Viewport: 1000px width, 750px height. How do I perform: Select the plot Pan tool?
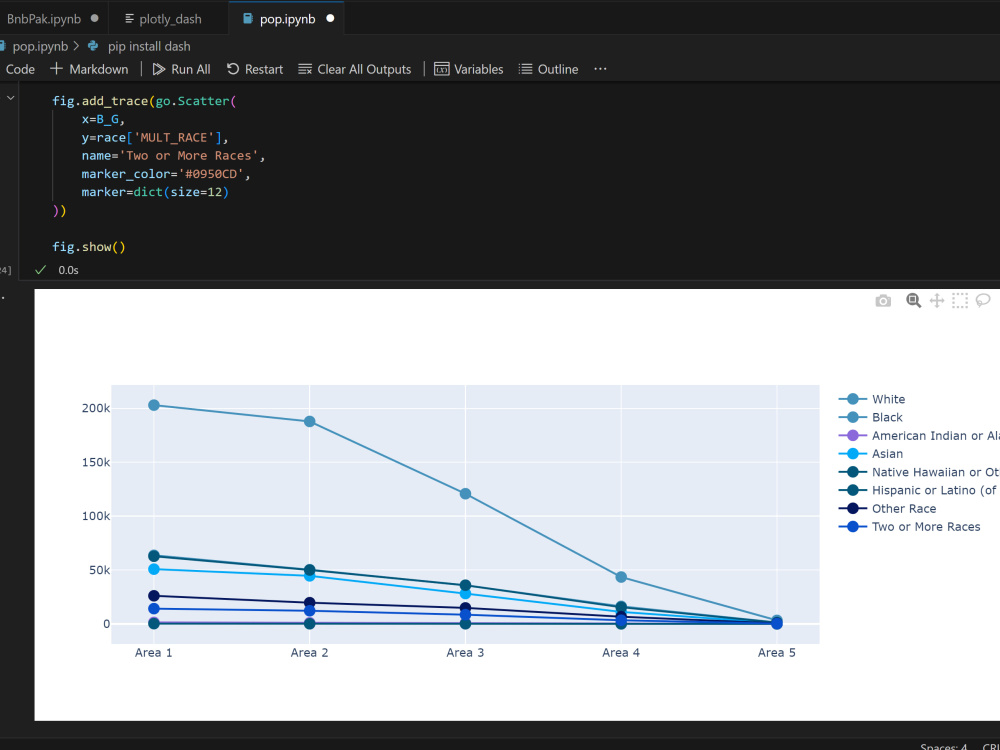(x=937, y=300)
